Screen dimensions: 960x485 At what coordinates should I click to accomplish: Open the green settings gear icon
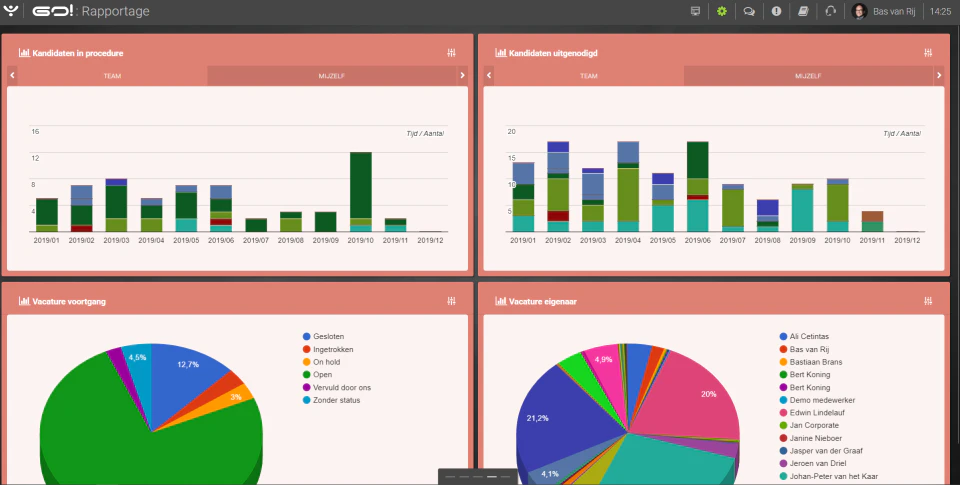722,11
